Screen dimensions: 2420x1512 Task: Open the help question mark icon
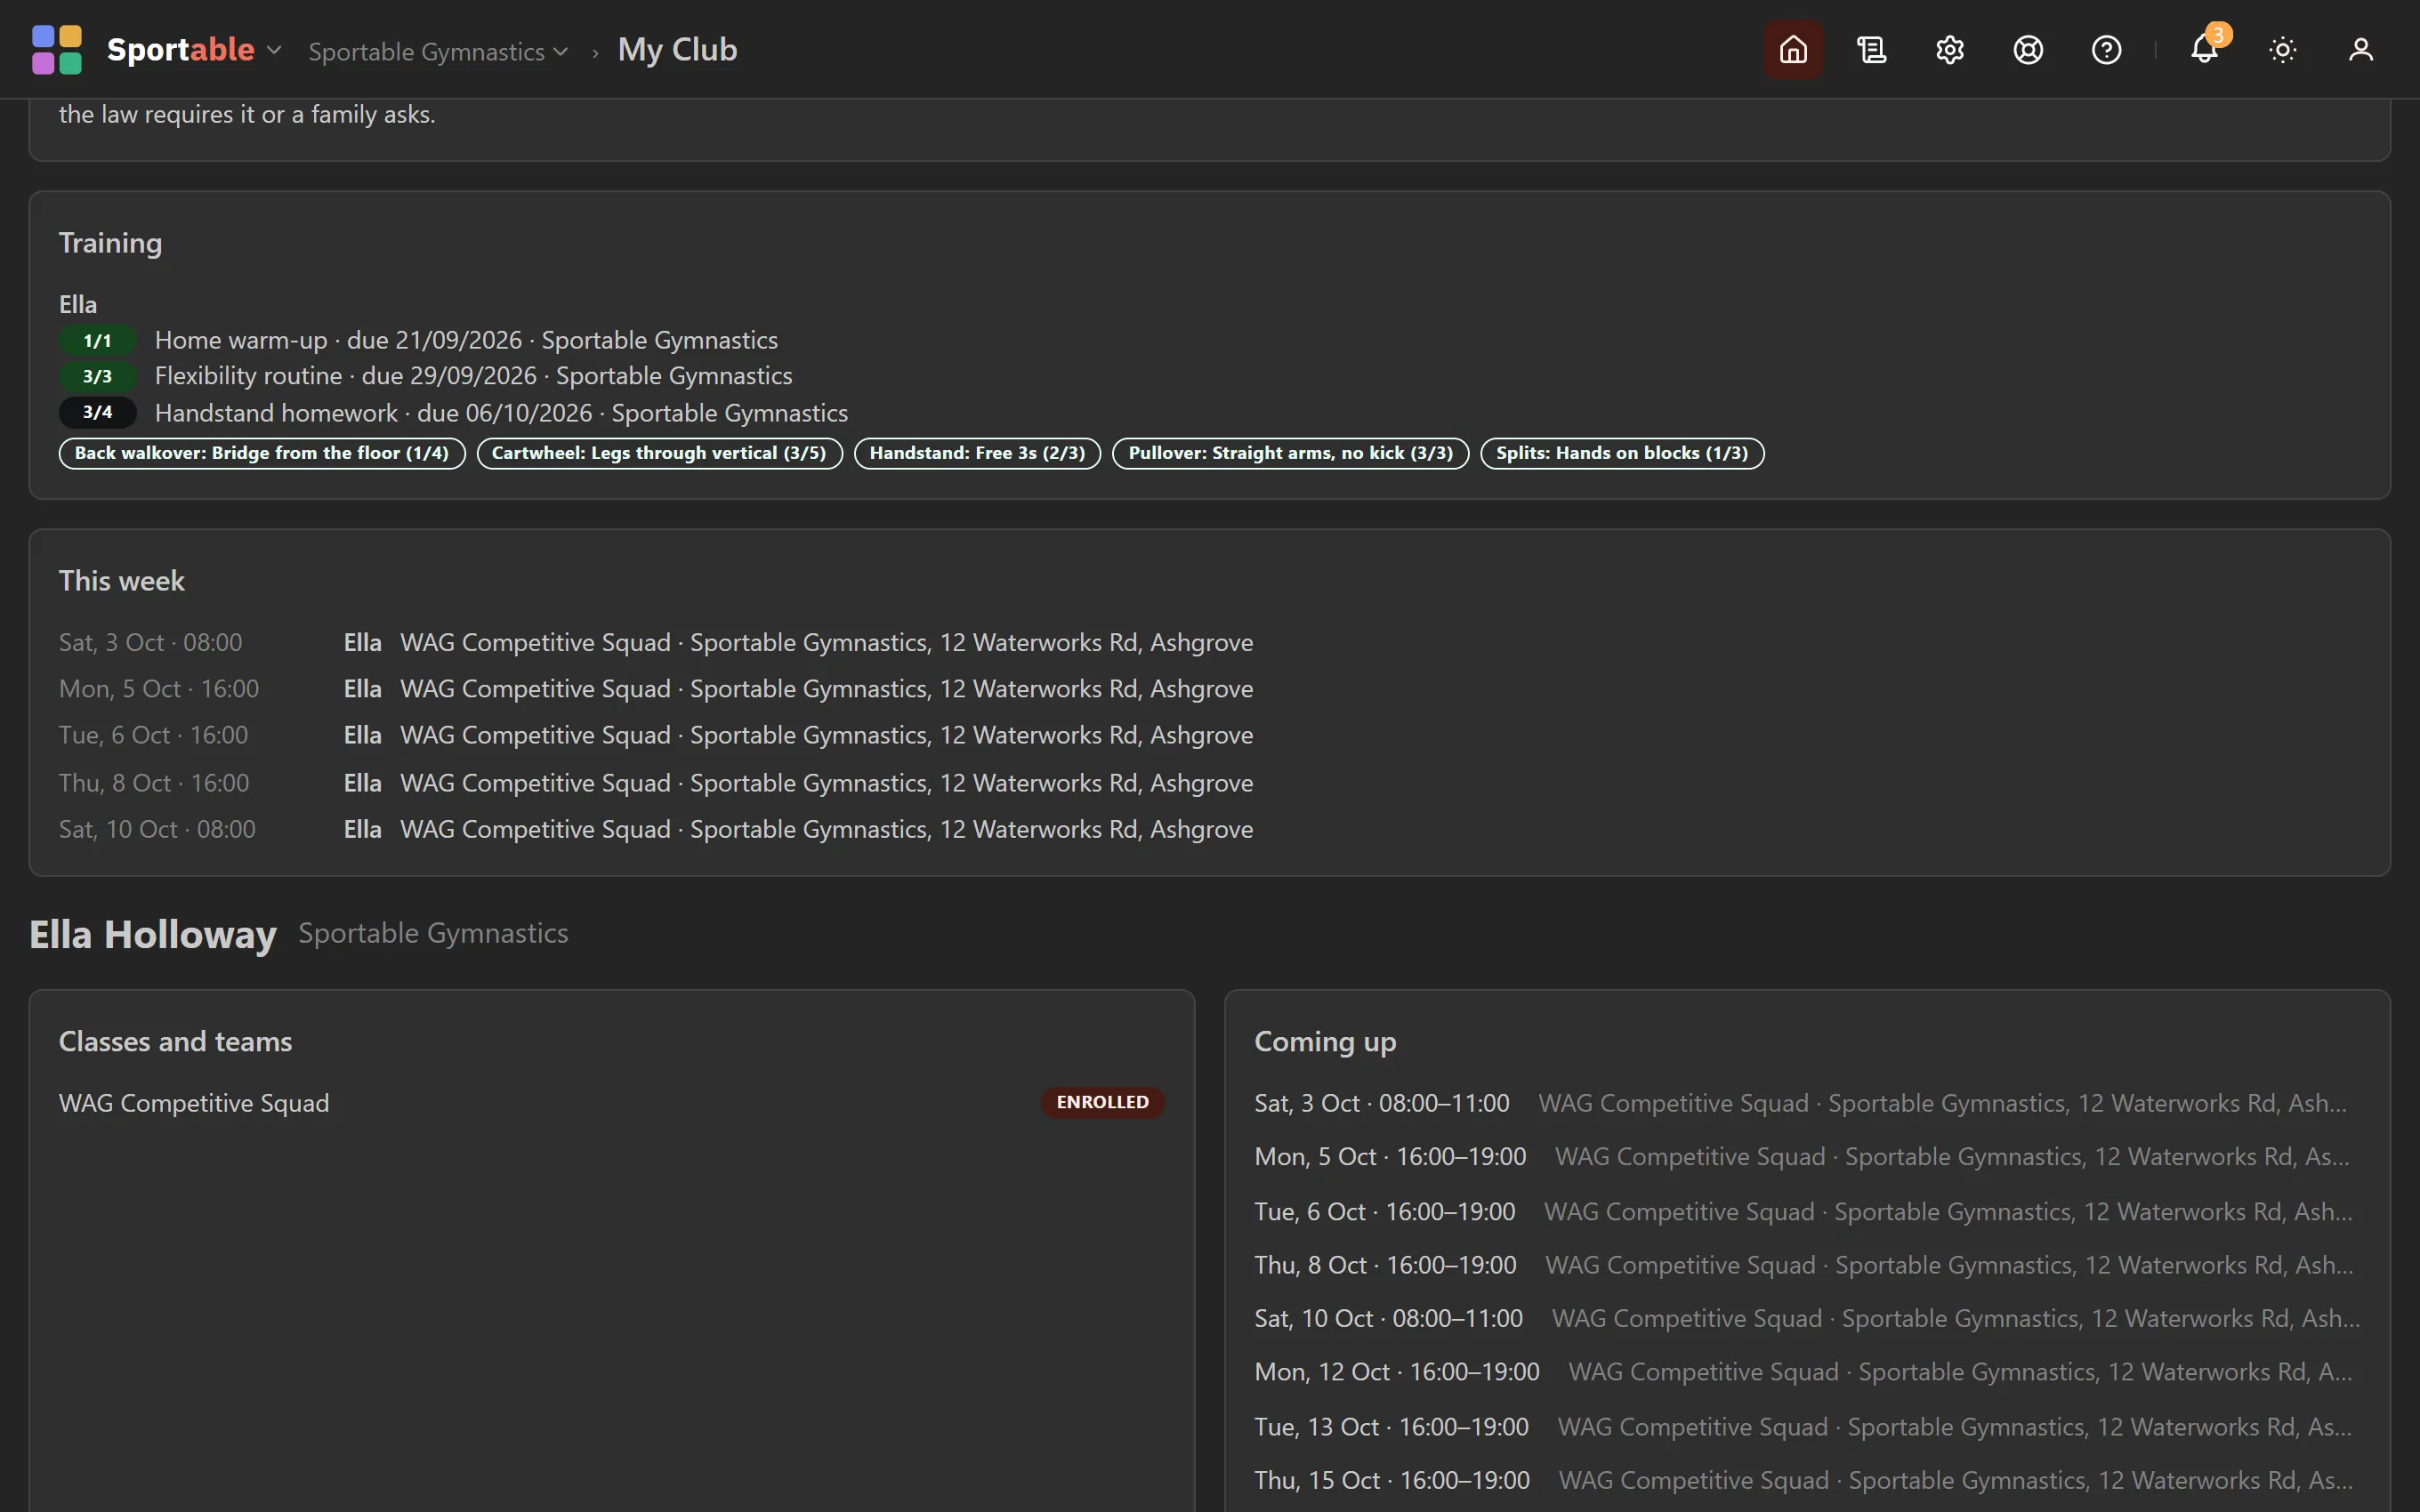pyautogui.click(x=2106, y=49)
